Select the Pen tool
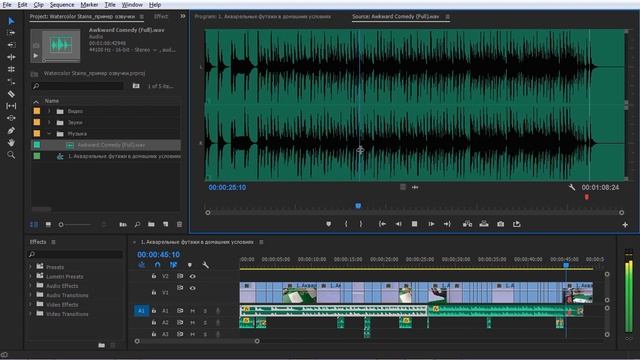640x360 pixels. 11,131
